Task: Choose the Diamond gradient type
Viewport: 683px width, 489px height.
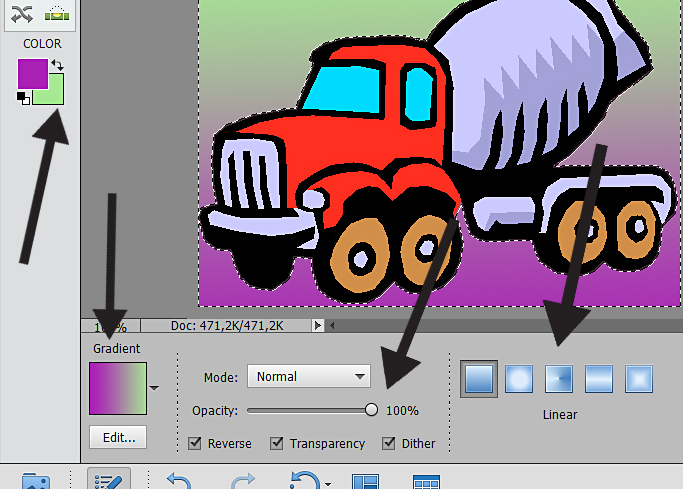Action: [x=638, y=379]
